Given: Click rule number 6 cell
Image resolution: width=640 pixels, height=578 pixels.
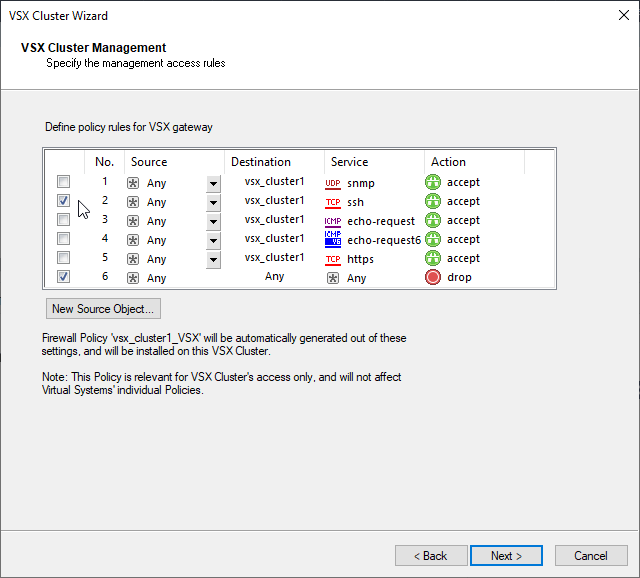Looking at the screenshot, I should point(105,276).
